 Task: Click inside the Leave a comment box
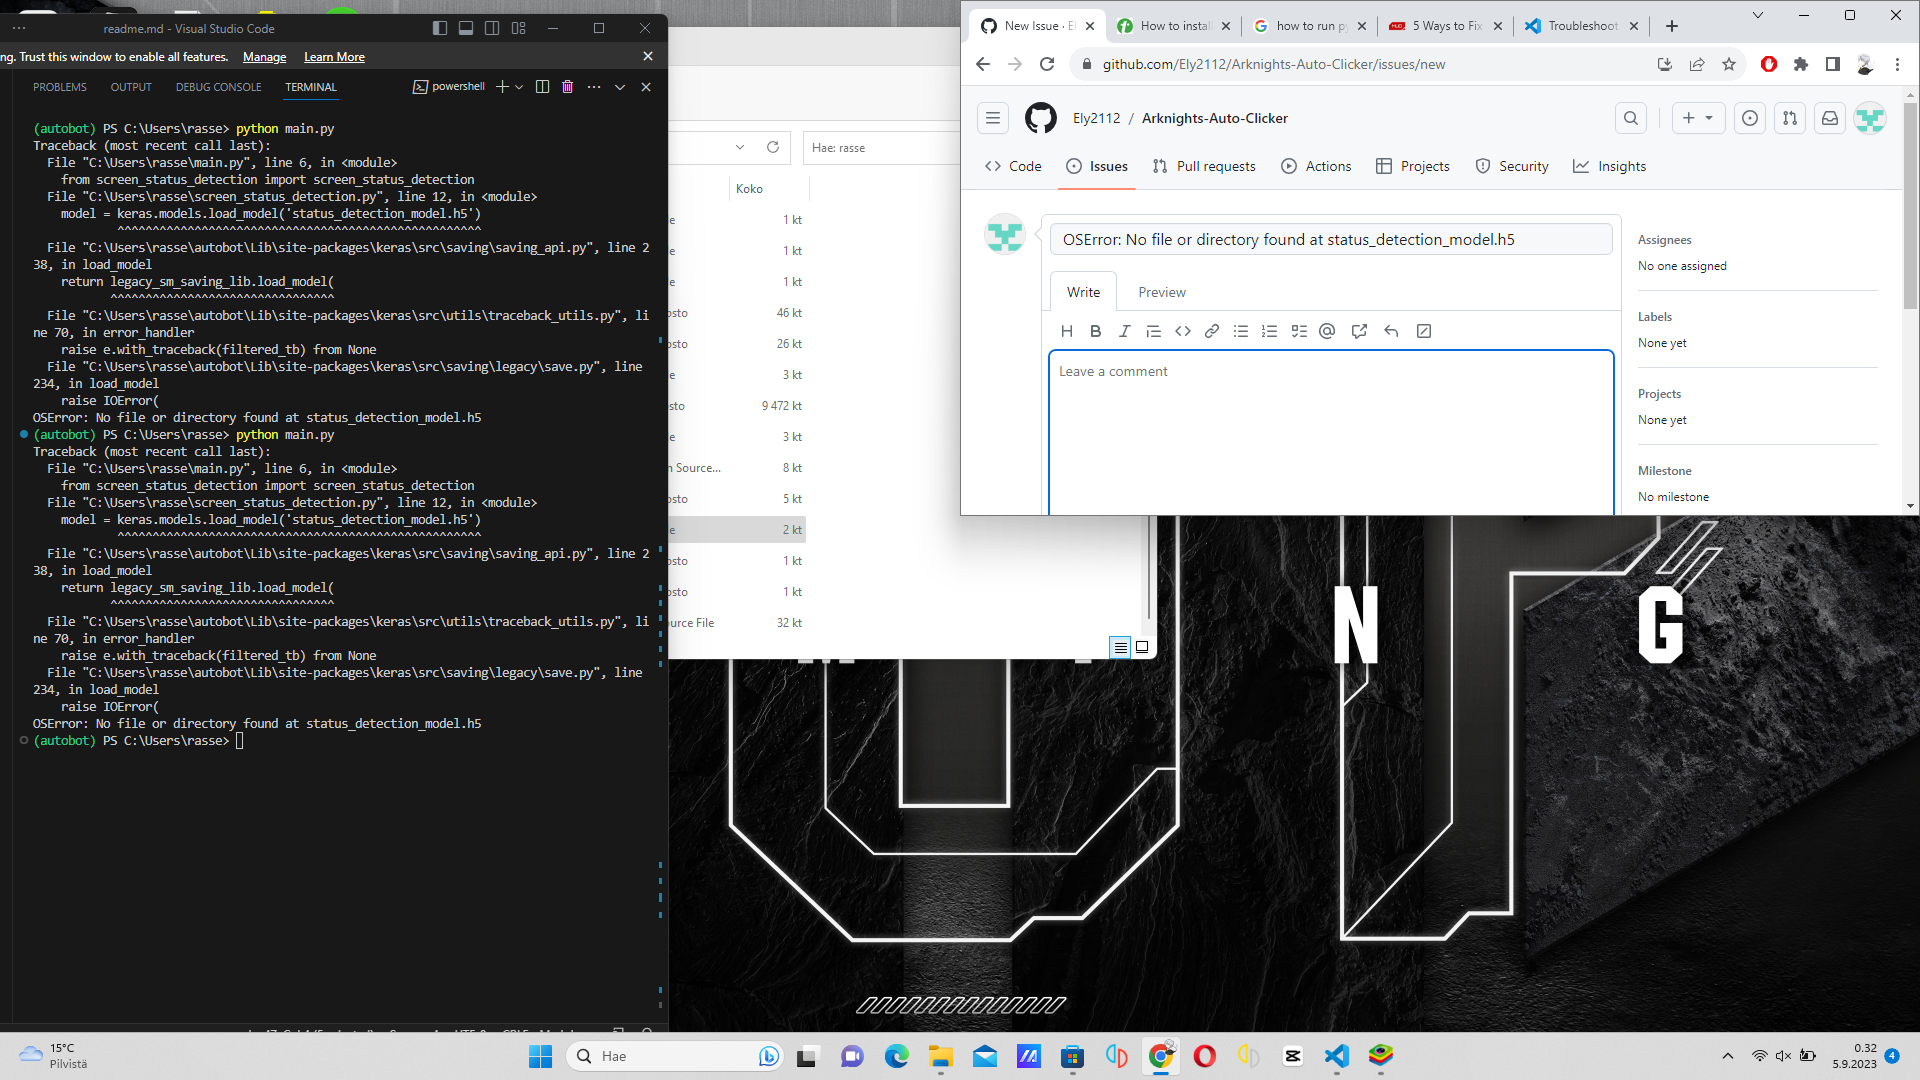pyautogui.click(x=1330, y=430)
